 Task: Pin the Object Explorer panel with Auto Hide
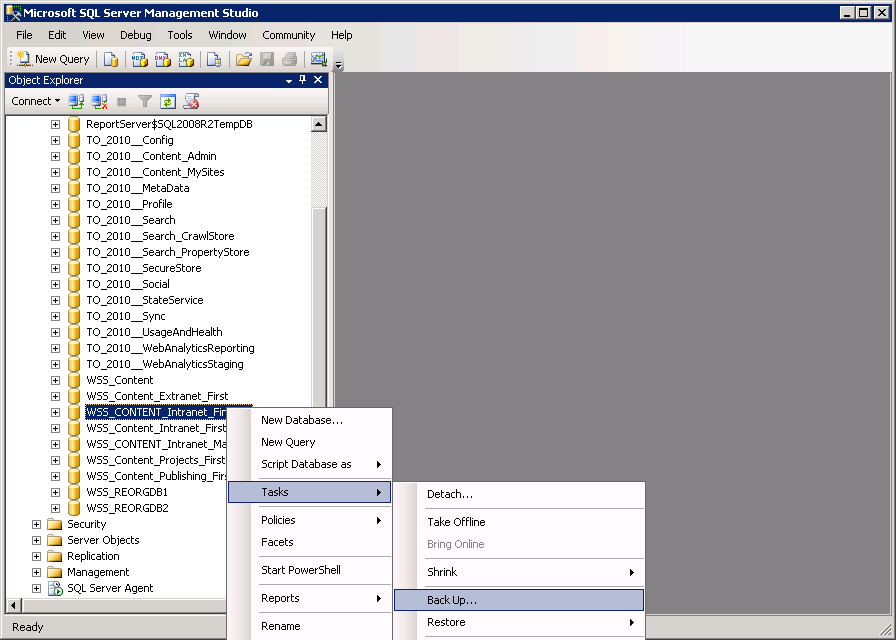pos(303,80)
